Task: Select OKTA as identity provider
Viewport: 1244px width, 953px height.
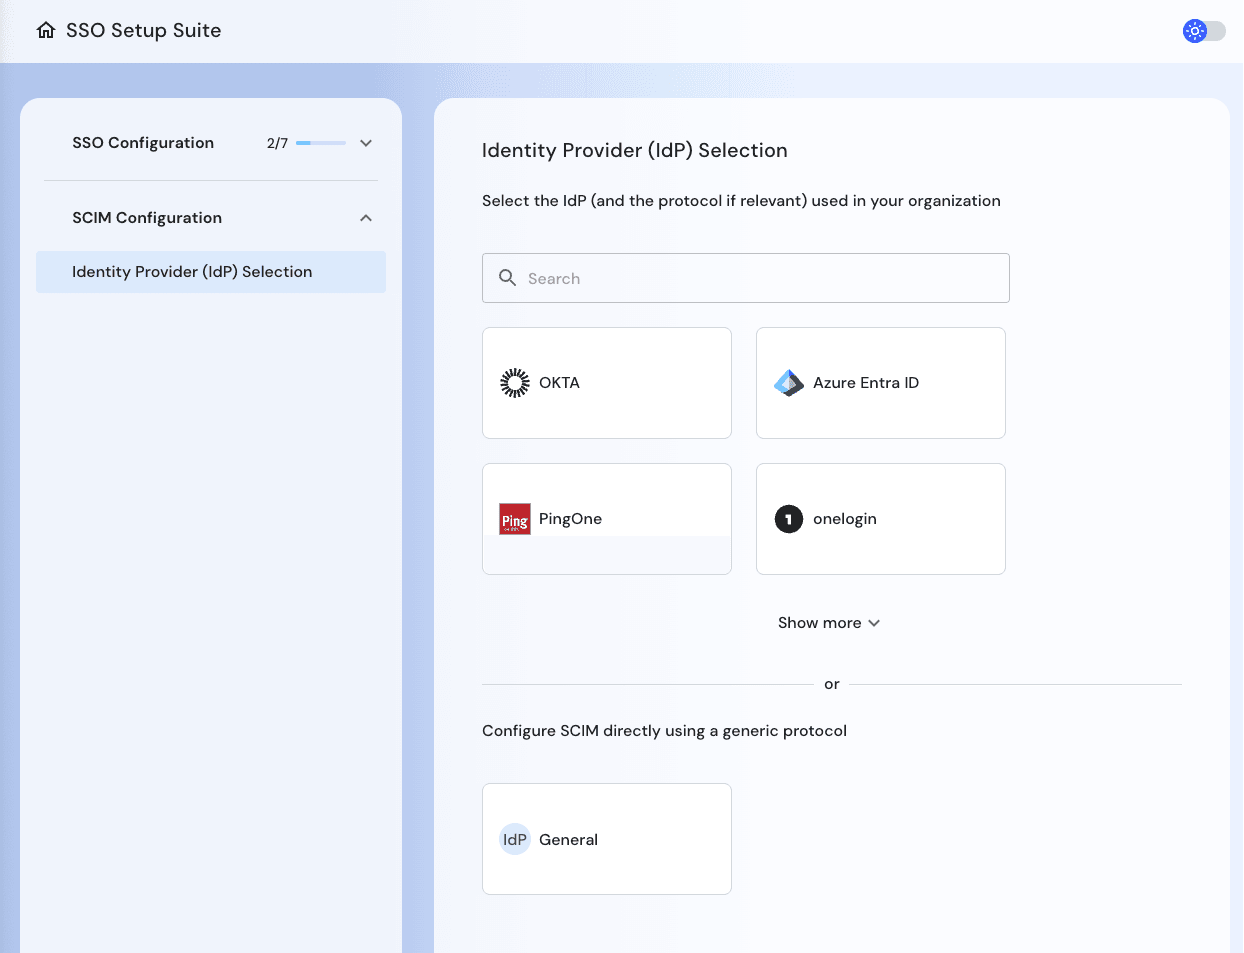Action: pos(606,382)
